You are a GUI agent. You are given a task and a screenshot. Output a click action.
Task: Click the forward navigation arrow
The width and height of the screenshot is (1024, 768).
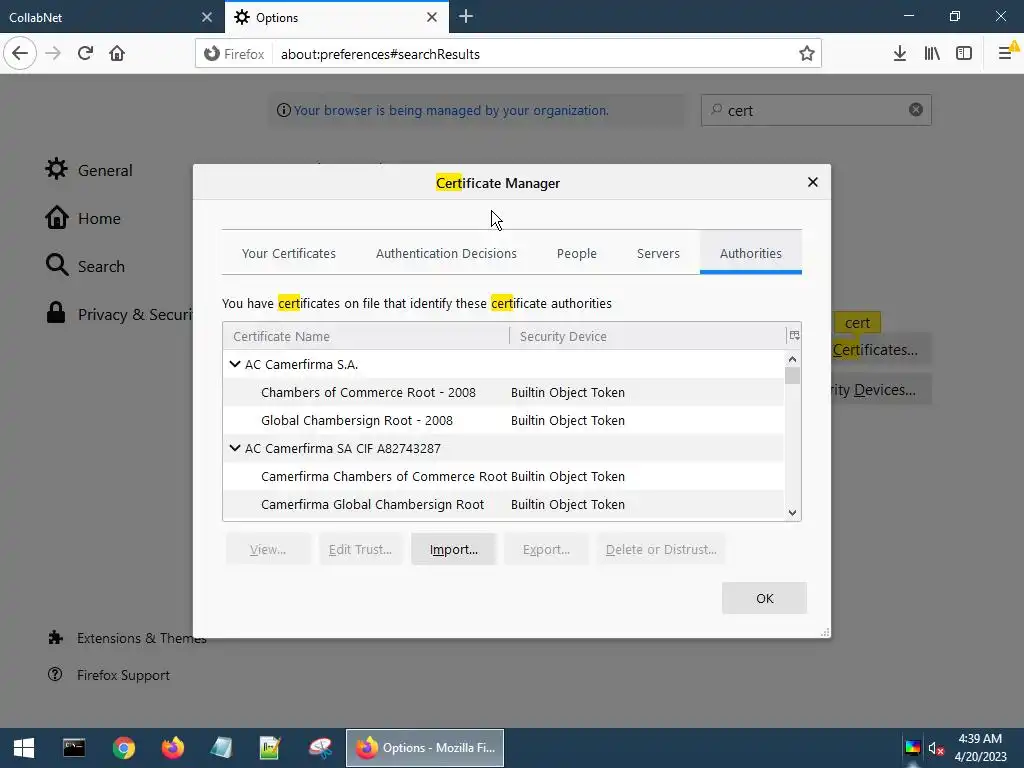[x=53, y=54]
